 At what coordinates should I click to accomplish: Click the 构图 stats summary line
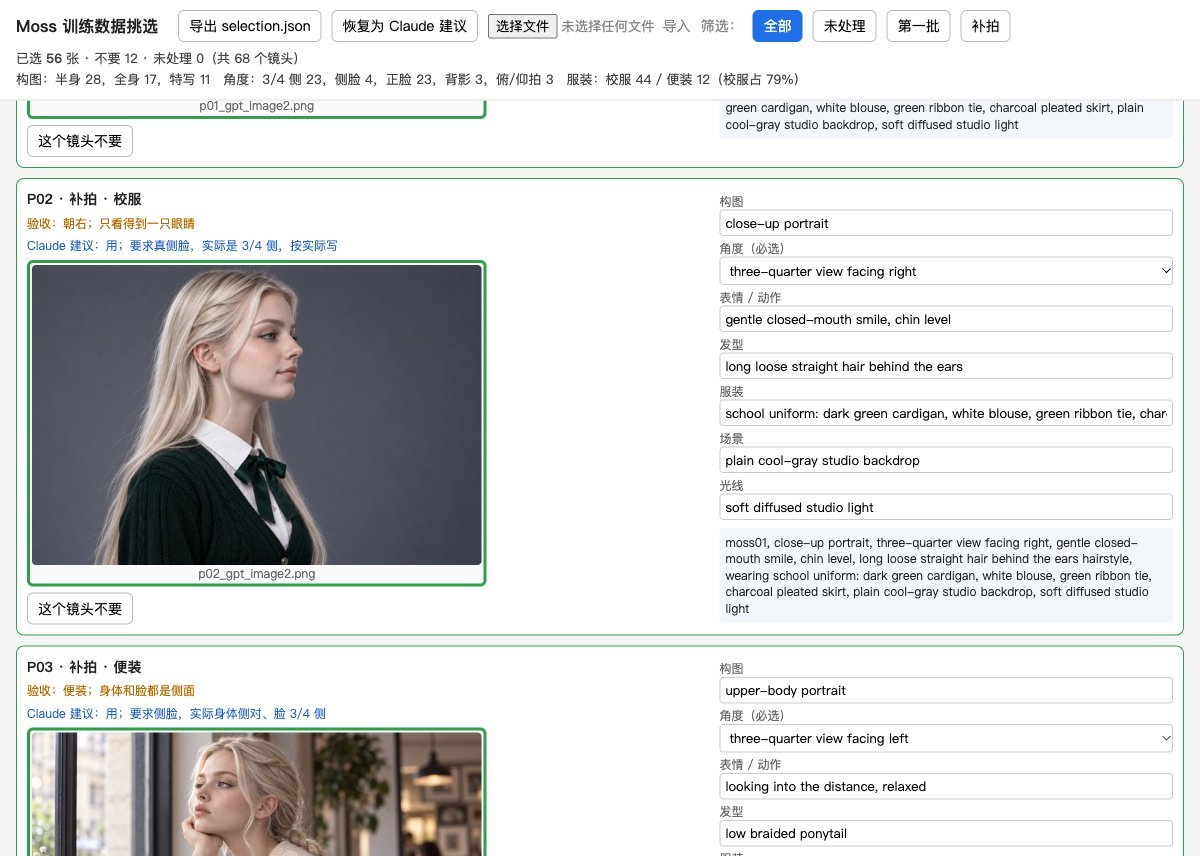click(407, 79)
